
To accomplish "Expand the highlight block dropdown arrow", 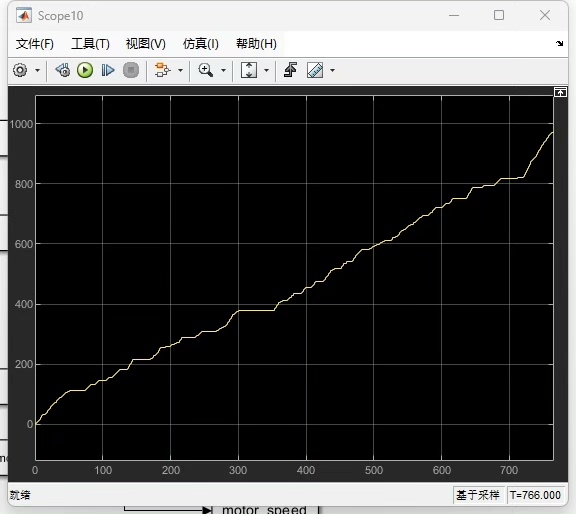I will [180, 70].
